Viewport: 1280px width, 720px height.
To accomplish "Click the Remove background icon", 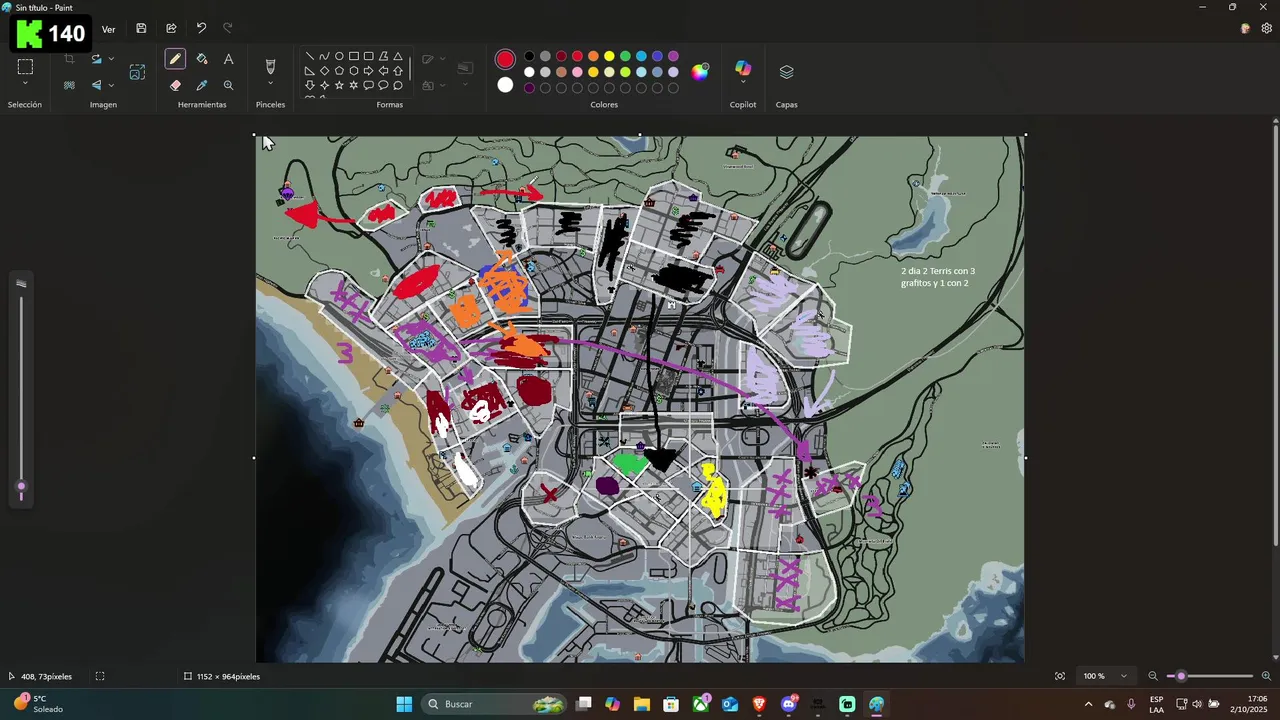I will coord(69,85).
